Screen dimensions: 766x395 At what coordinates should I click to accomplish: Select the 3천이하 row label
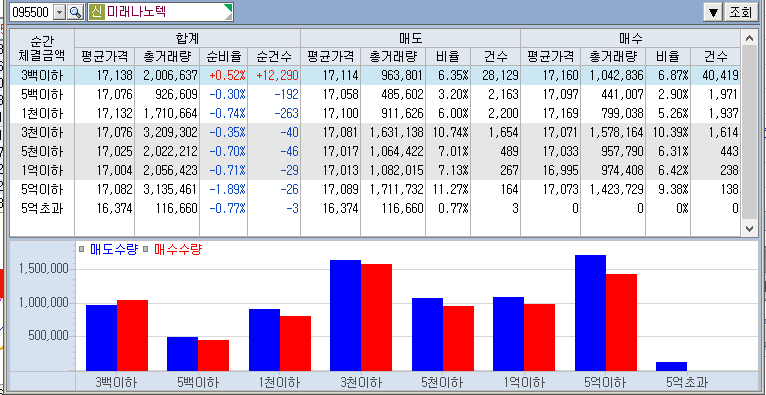point(42,133)
